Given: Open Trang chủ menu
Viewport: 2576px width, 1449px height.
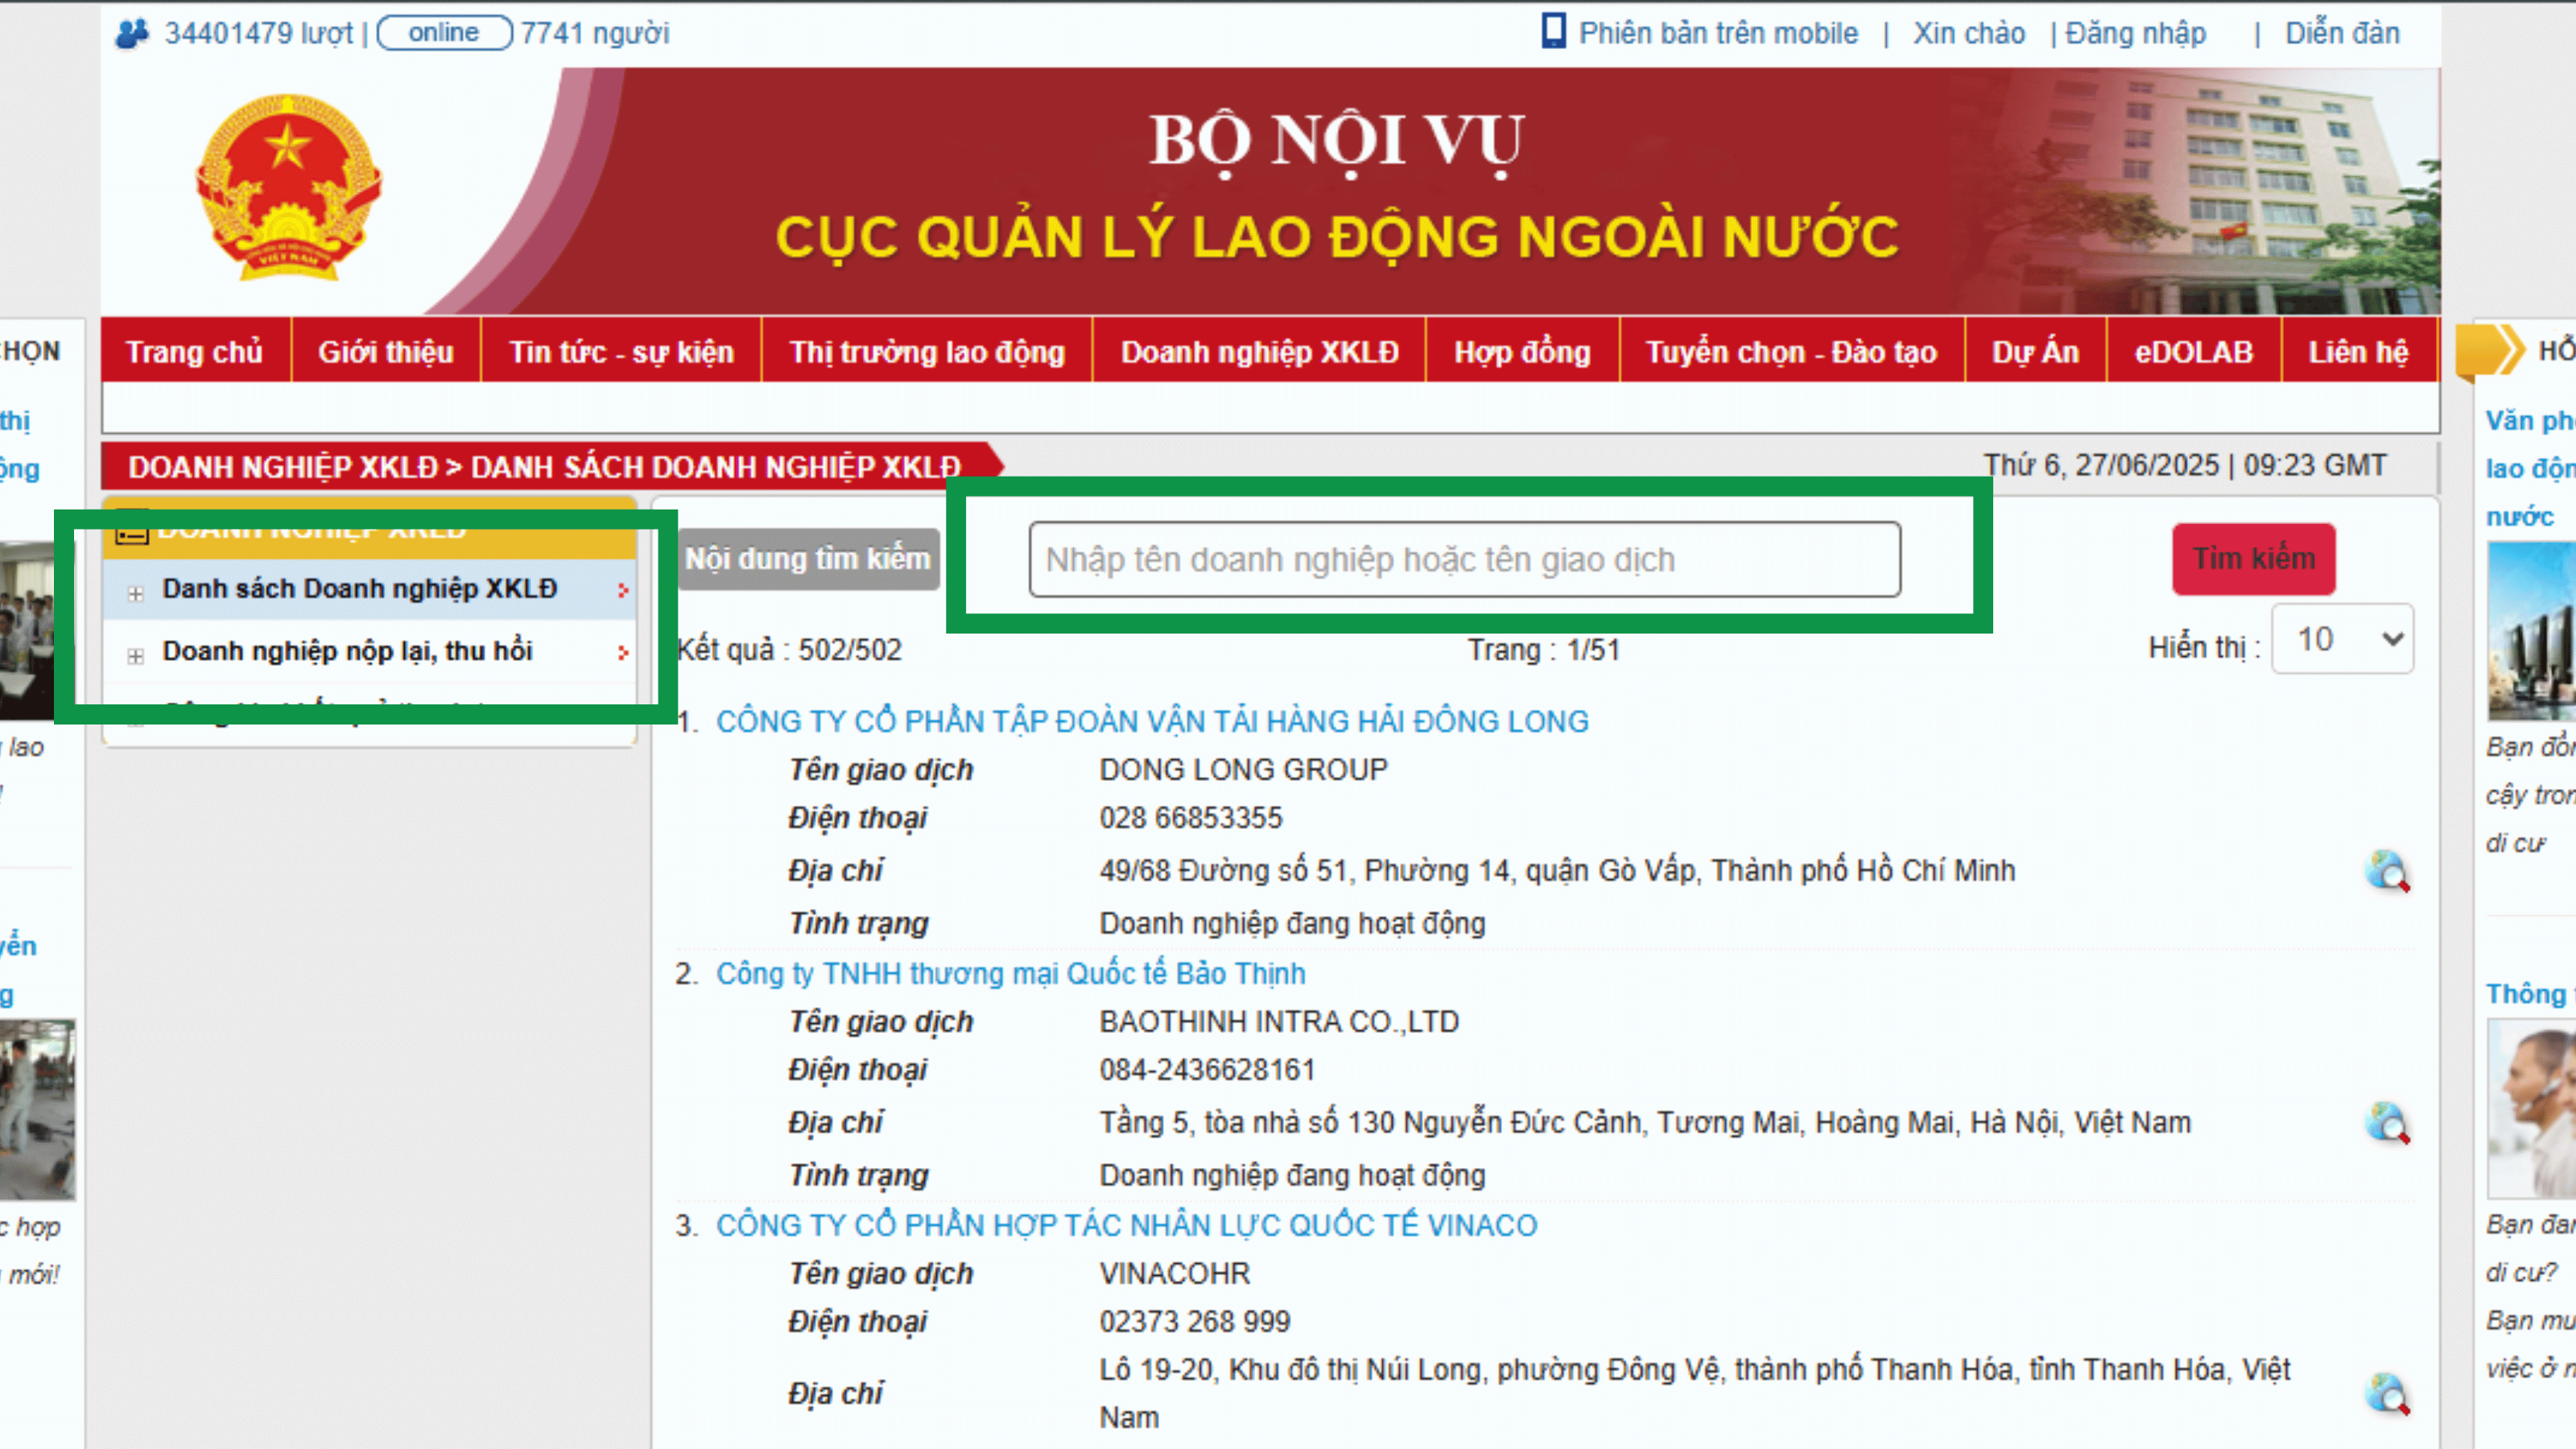Looking at the screenshot, I should [195, 352].
